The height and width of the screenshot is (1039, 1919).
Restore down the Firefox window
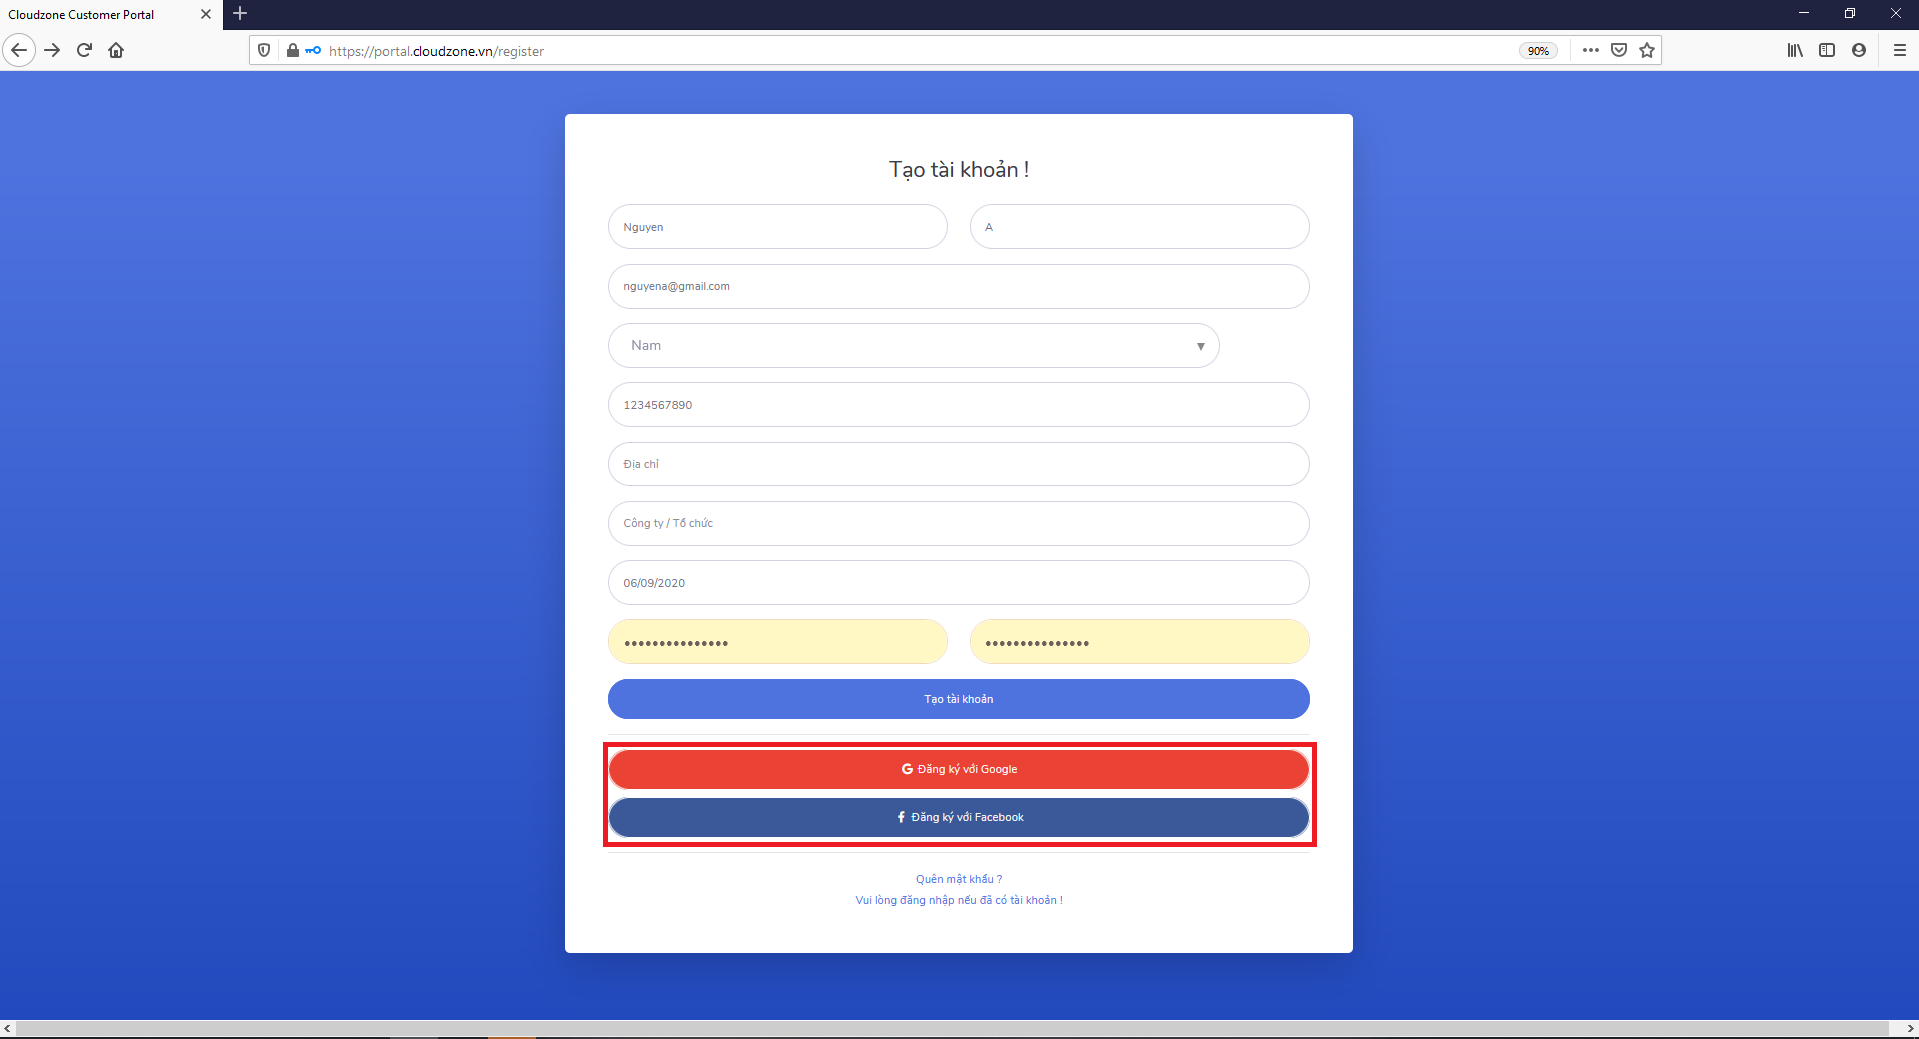click(x=1850, y=14)
